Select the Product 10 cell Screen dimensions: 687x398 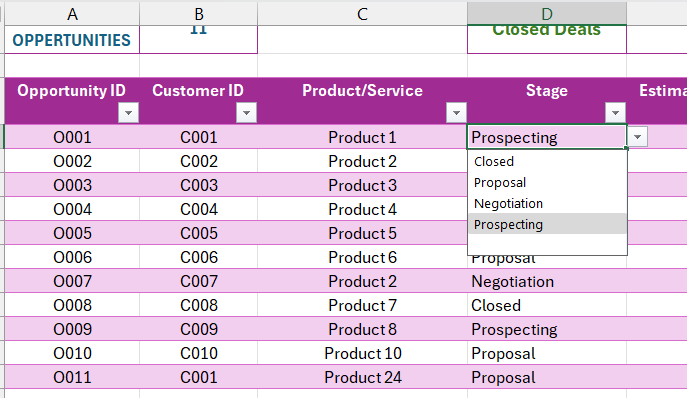(x=362, y=353)
